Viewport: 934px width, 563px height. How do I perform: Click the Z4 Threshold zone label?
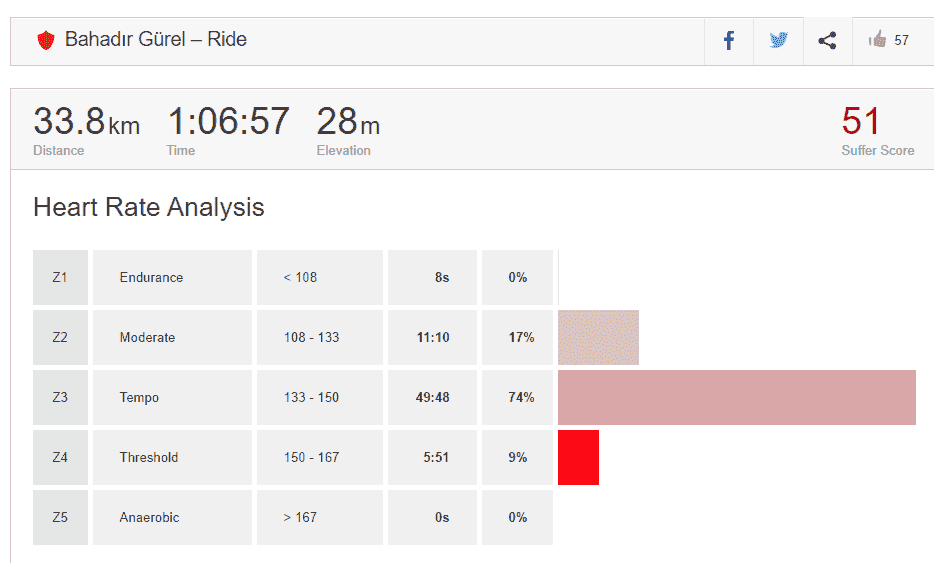(149, 458)
